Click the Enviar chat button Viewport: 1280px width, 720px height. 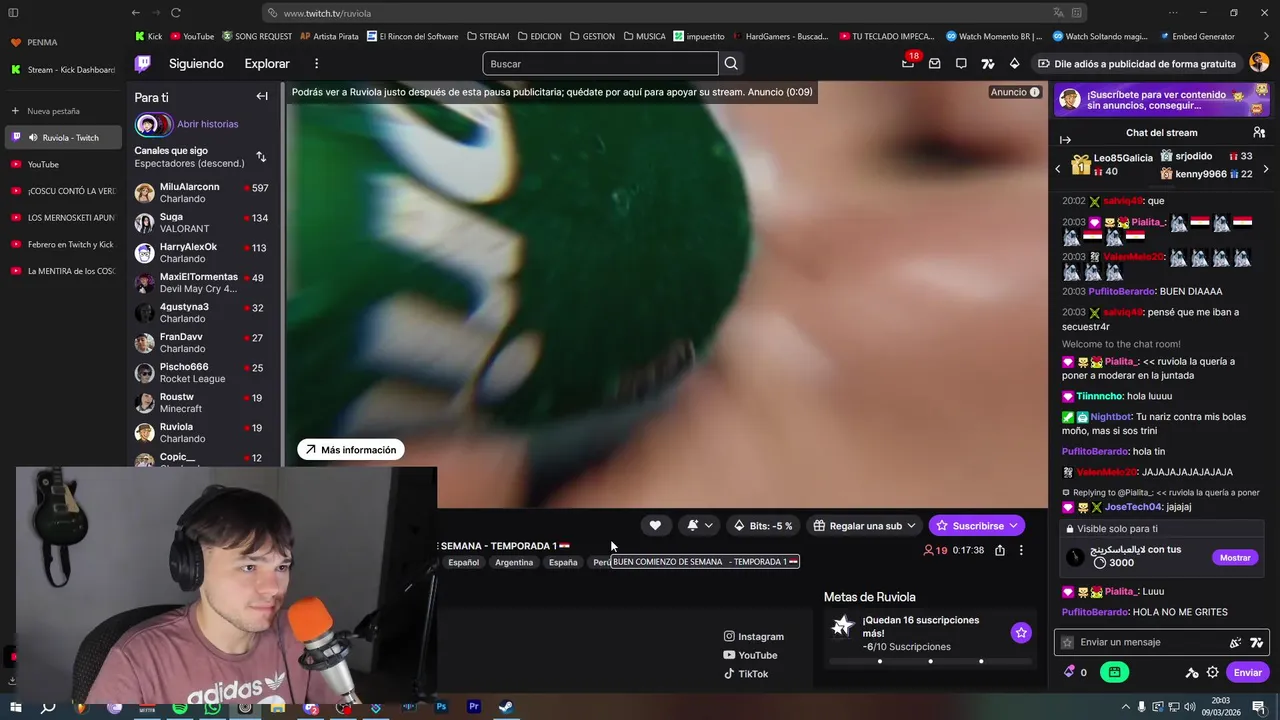tap(1247, 672)
